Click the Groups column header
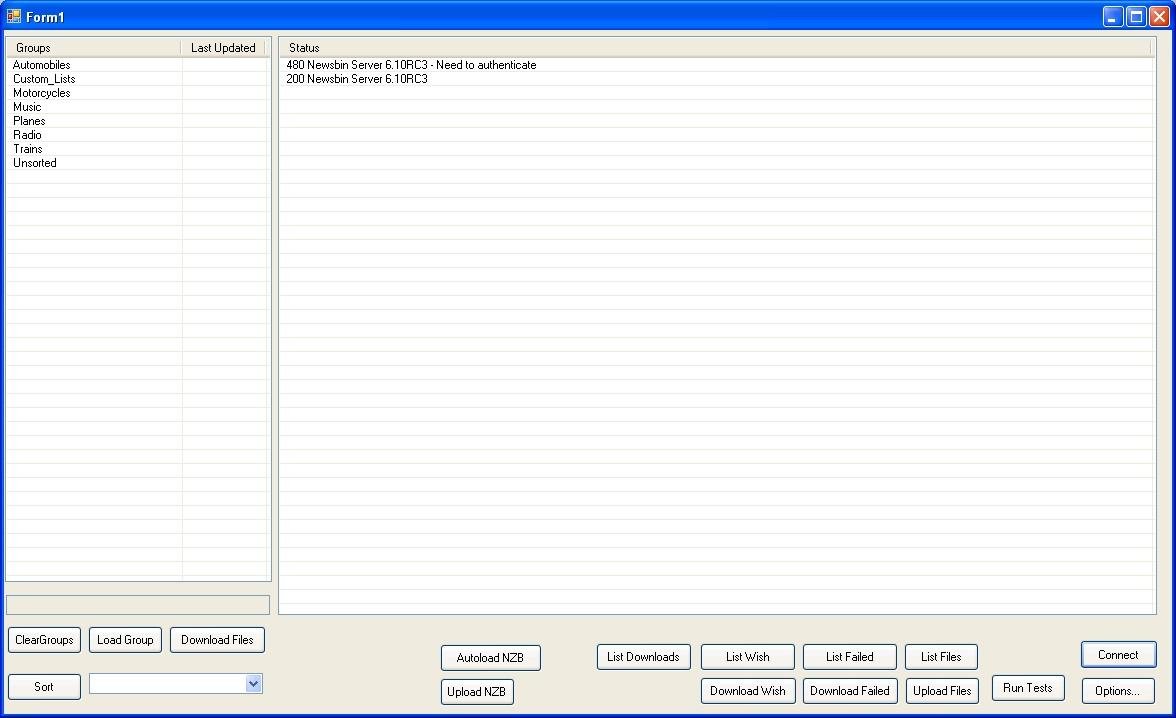This screenshot has width=1176, height=718. (94, 48)
